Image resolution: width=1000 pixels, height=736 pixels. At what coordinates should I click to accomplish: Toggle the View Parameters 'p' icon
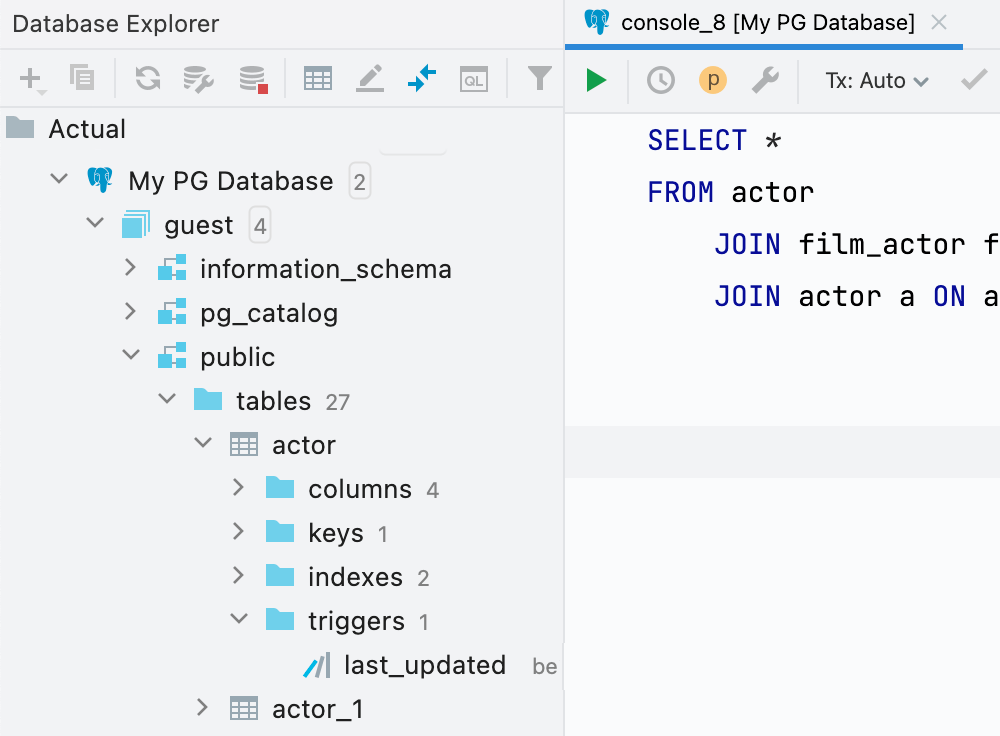(713, 80)
